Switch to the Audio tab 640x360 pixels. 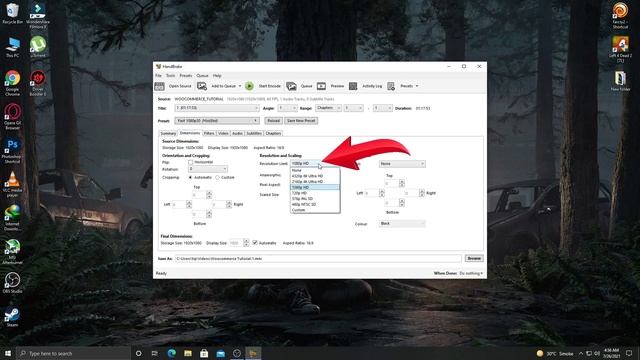pos(237,133)
